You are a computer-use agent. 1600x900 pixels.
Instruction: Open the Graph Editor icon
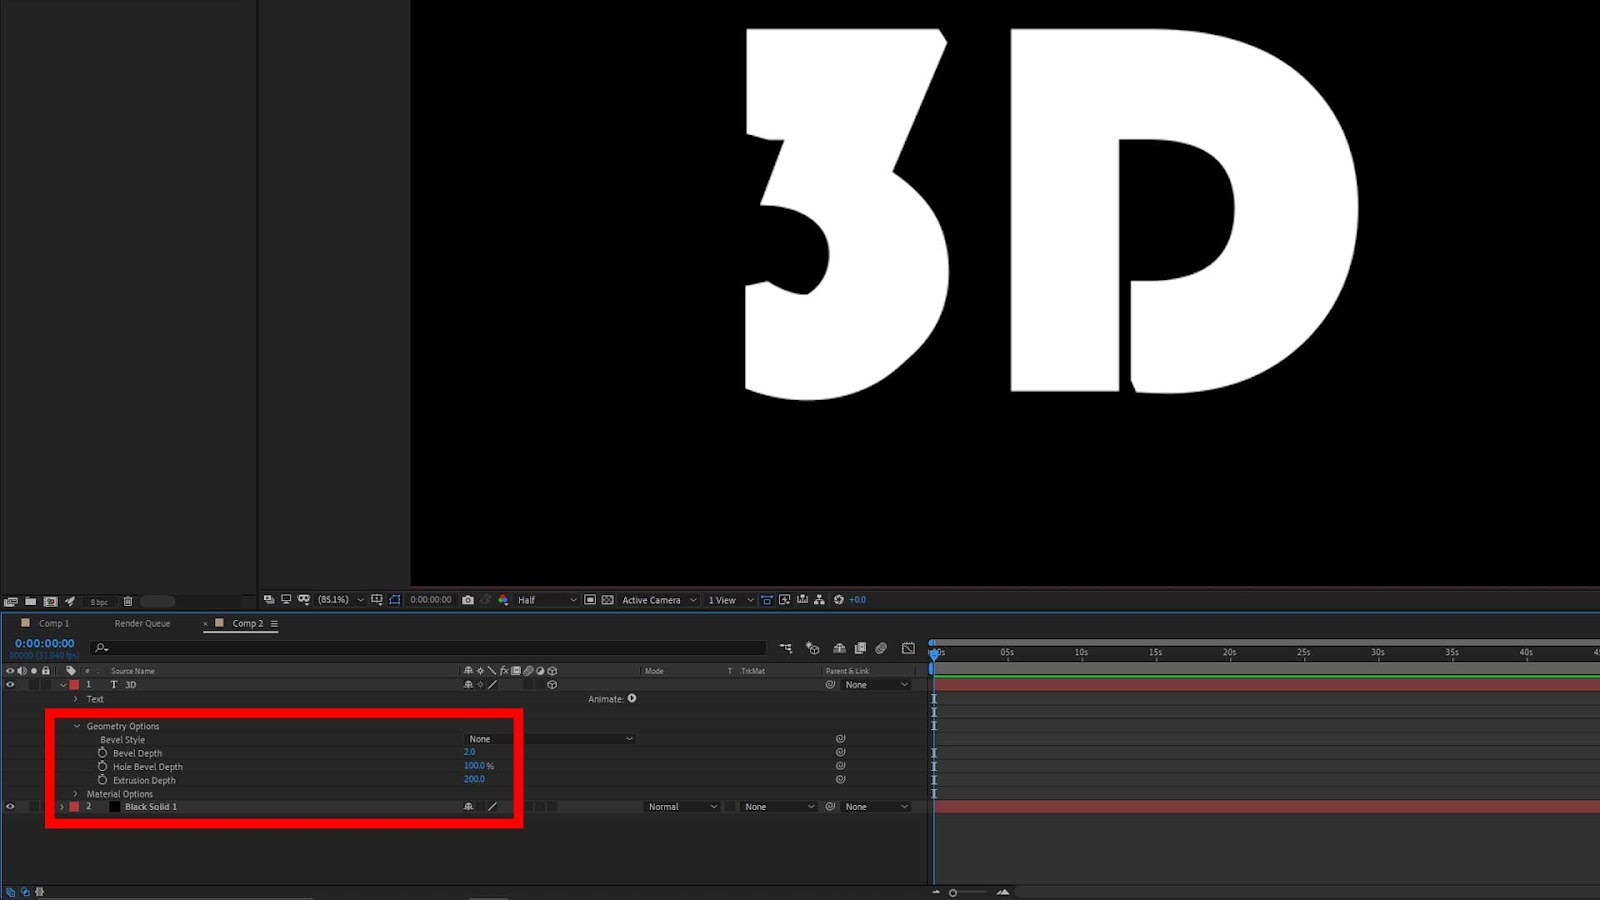[x=908, y=648]
